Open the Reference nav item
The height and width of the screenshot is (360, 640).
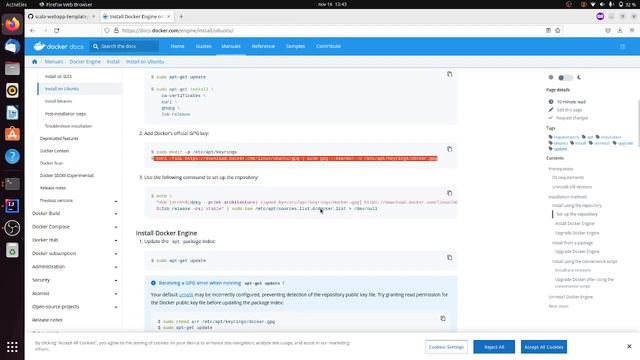263,46
